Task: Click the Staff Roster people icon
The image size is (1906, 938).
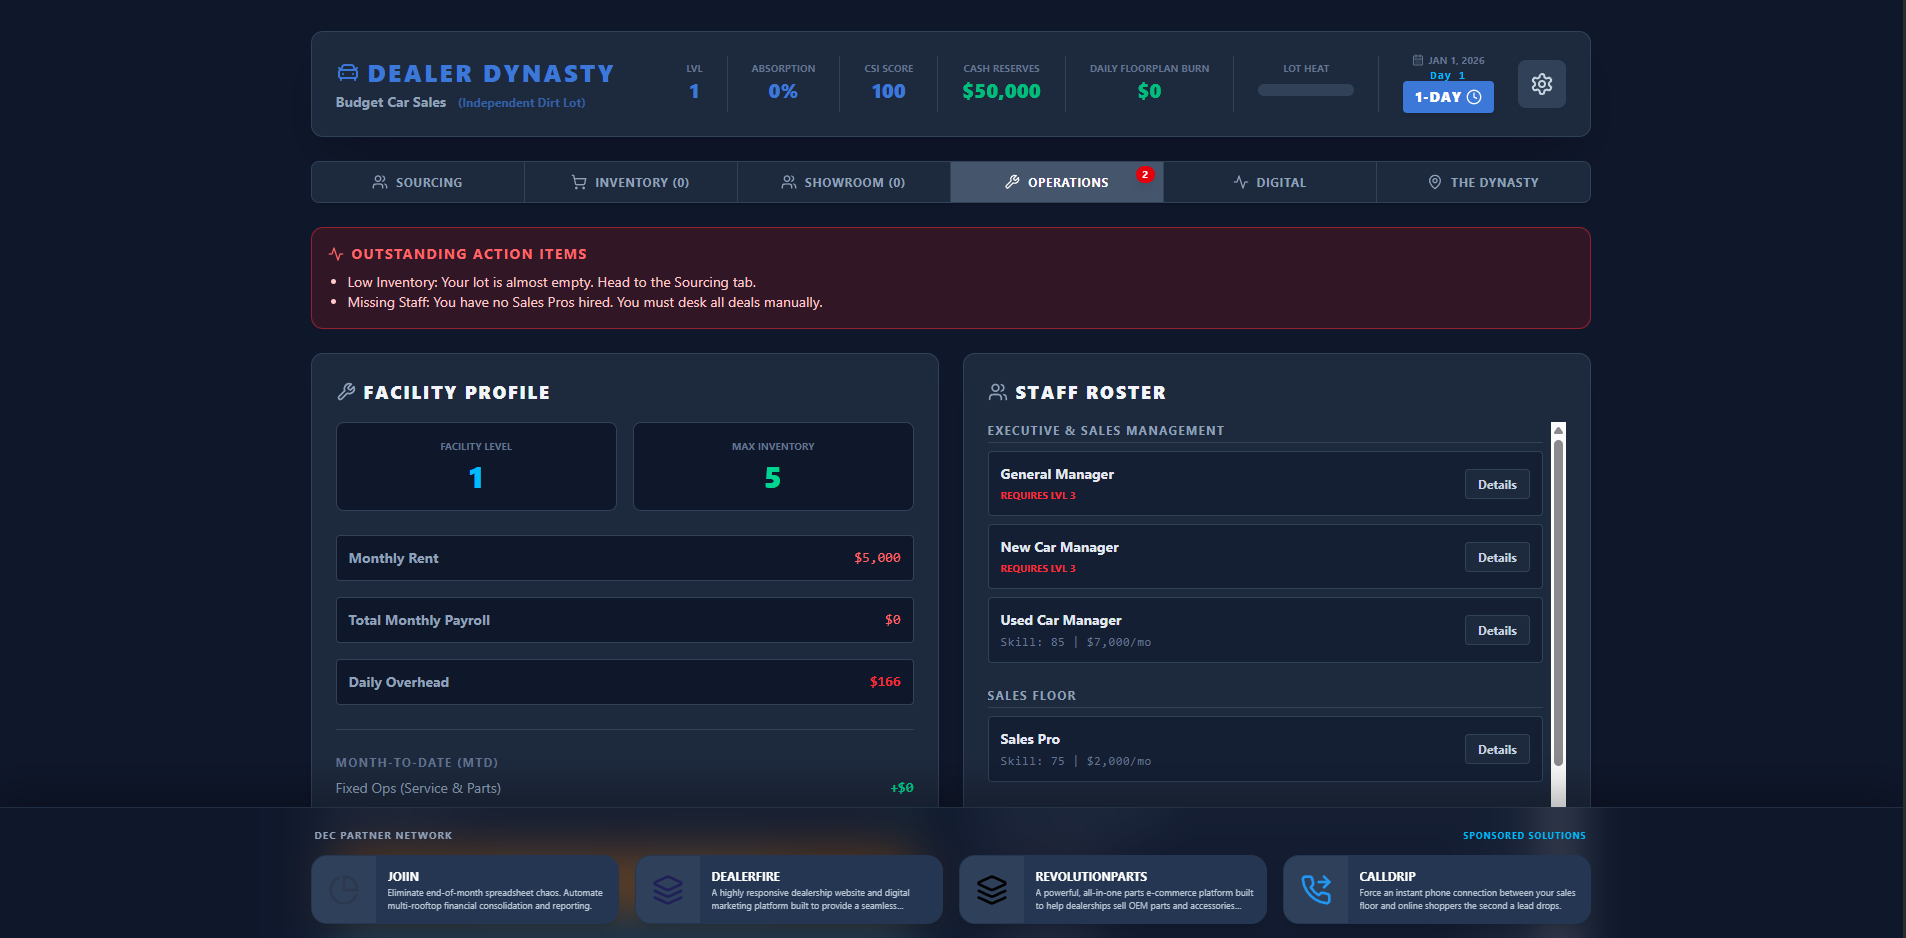Action: [998, 392]
